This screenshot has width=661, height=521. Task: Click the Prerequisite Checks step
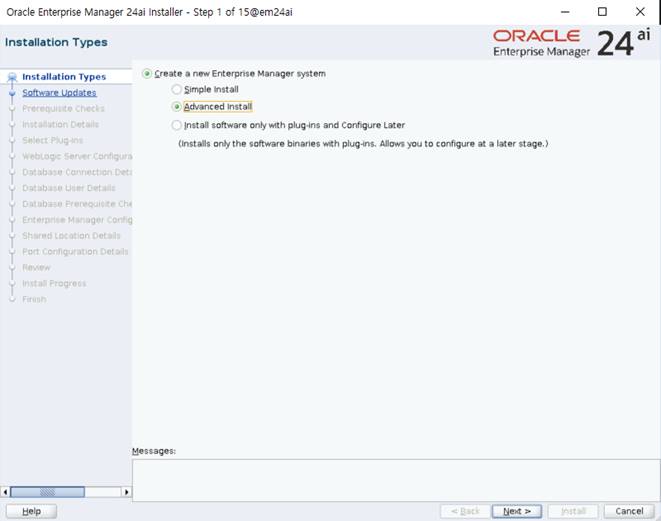point(63,109)
